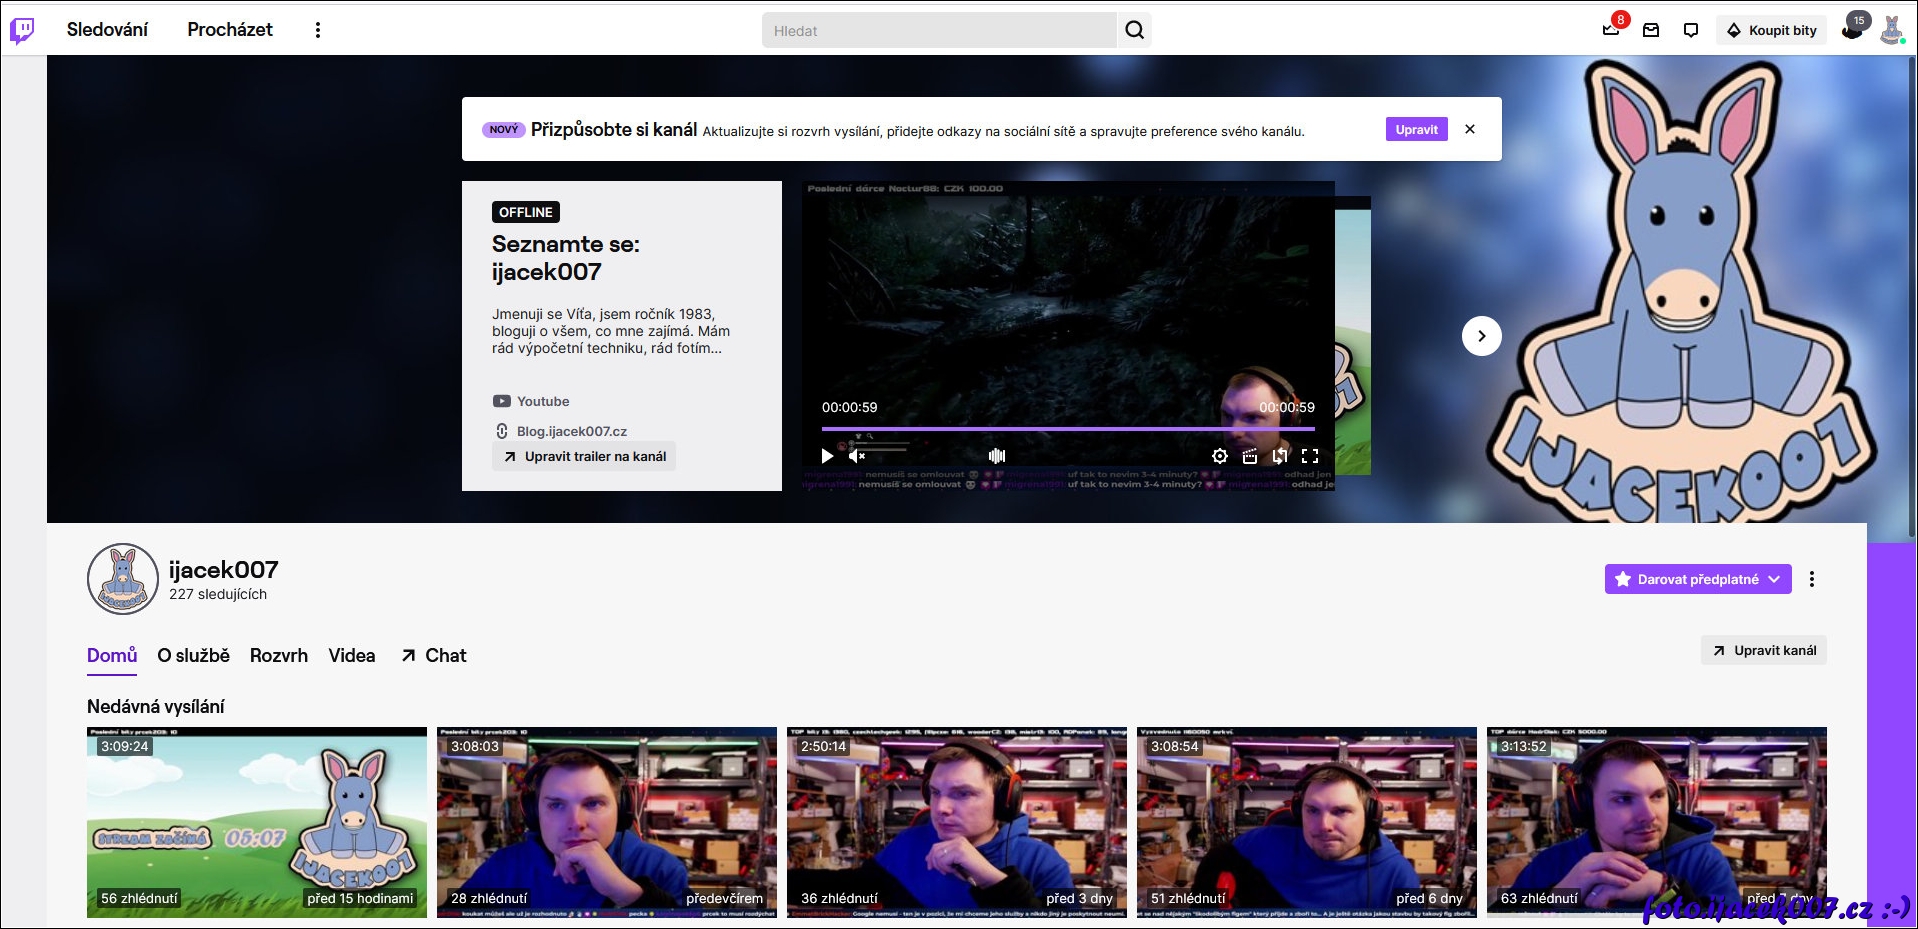Click the search magnifier button
Image resolution: width=1918 pixels, height=929 pixels.
(1134, 30)
